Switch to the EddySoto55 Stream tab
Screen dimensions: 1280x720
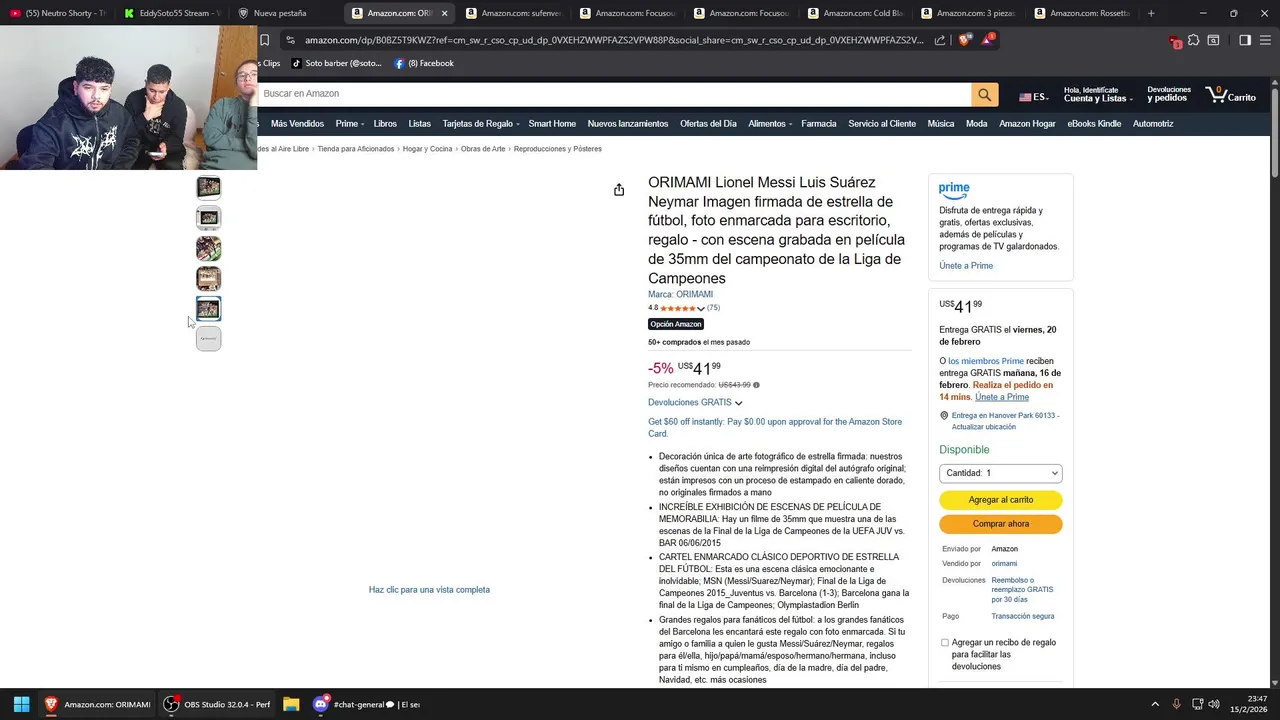click(172, 13)
